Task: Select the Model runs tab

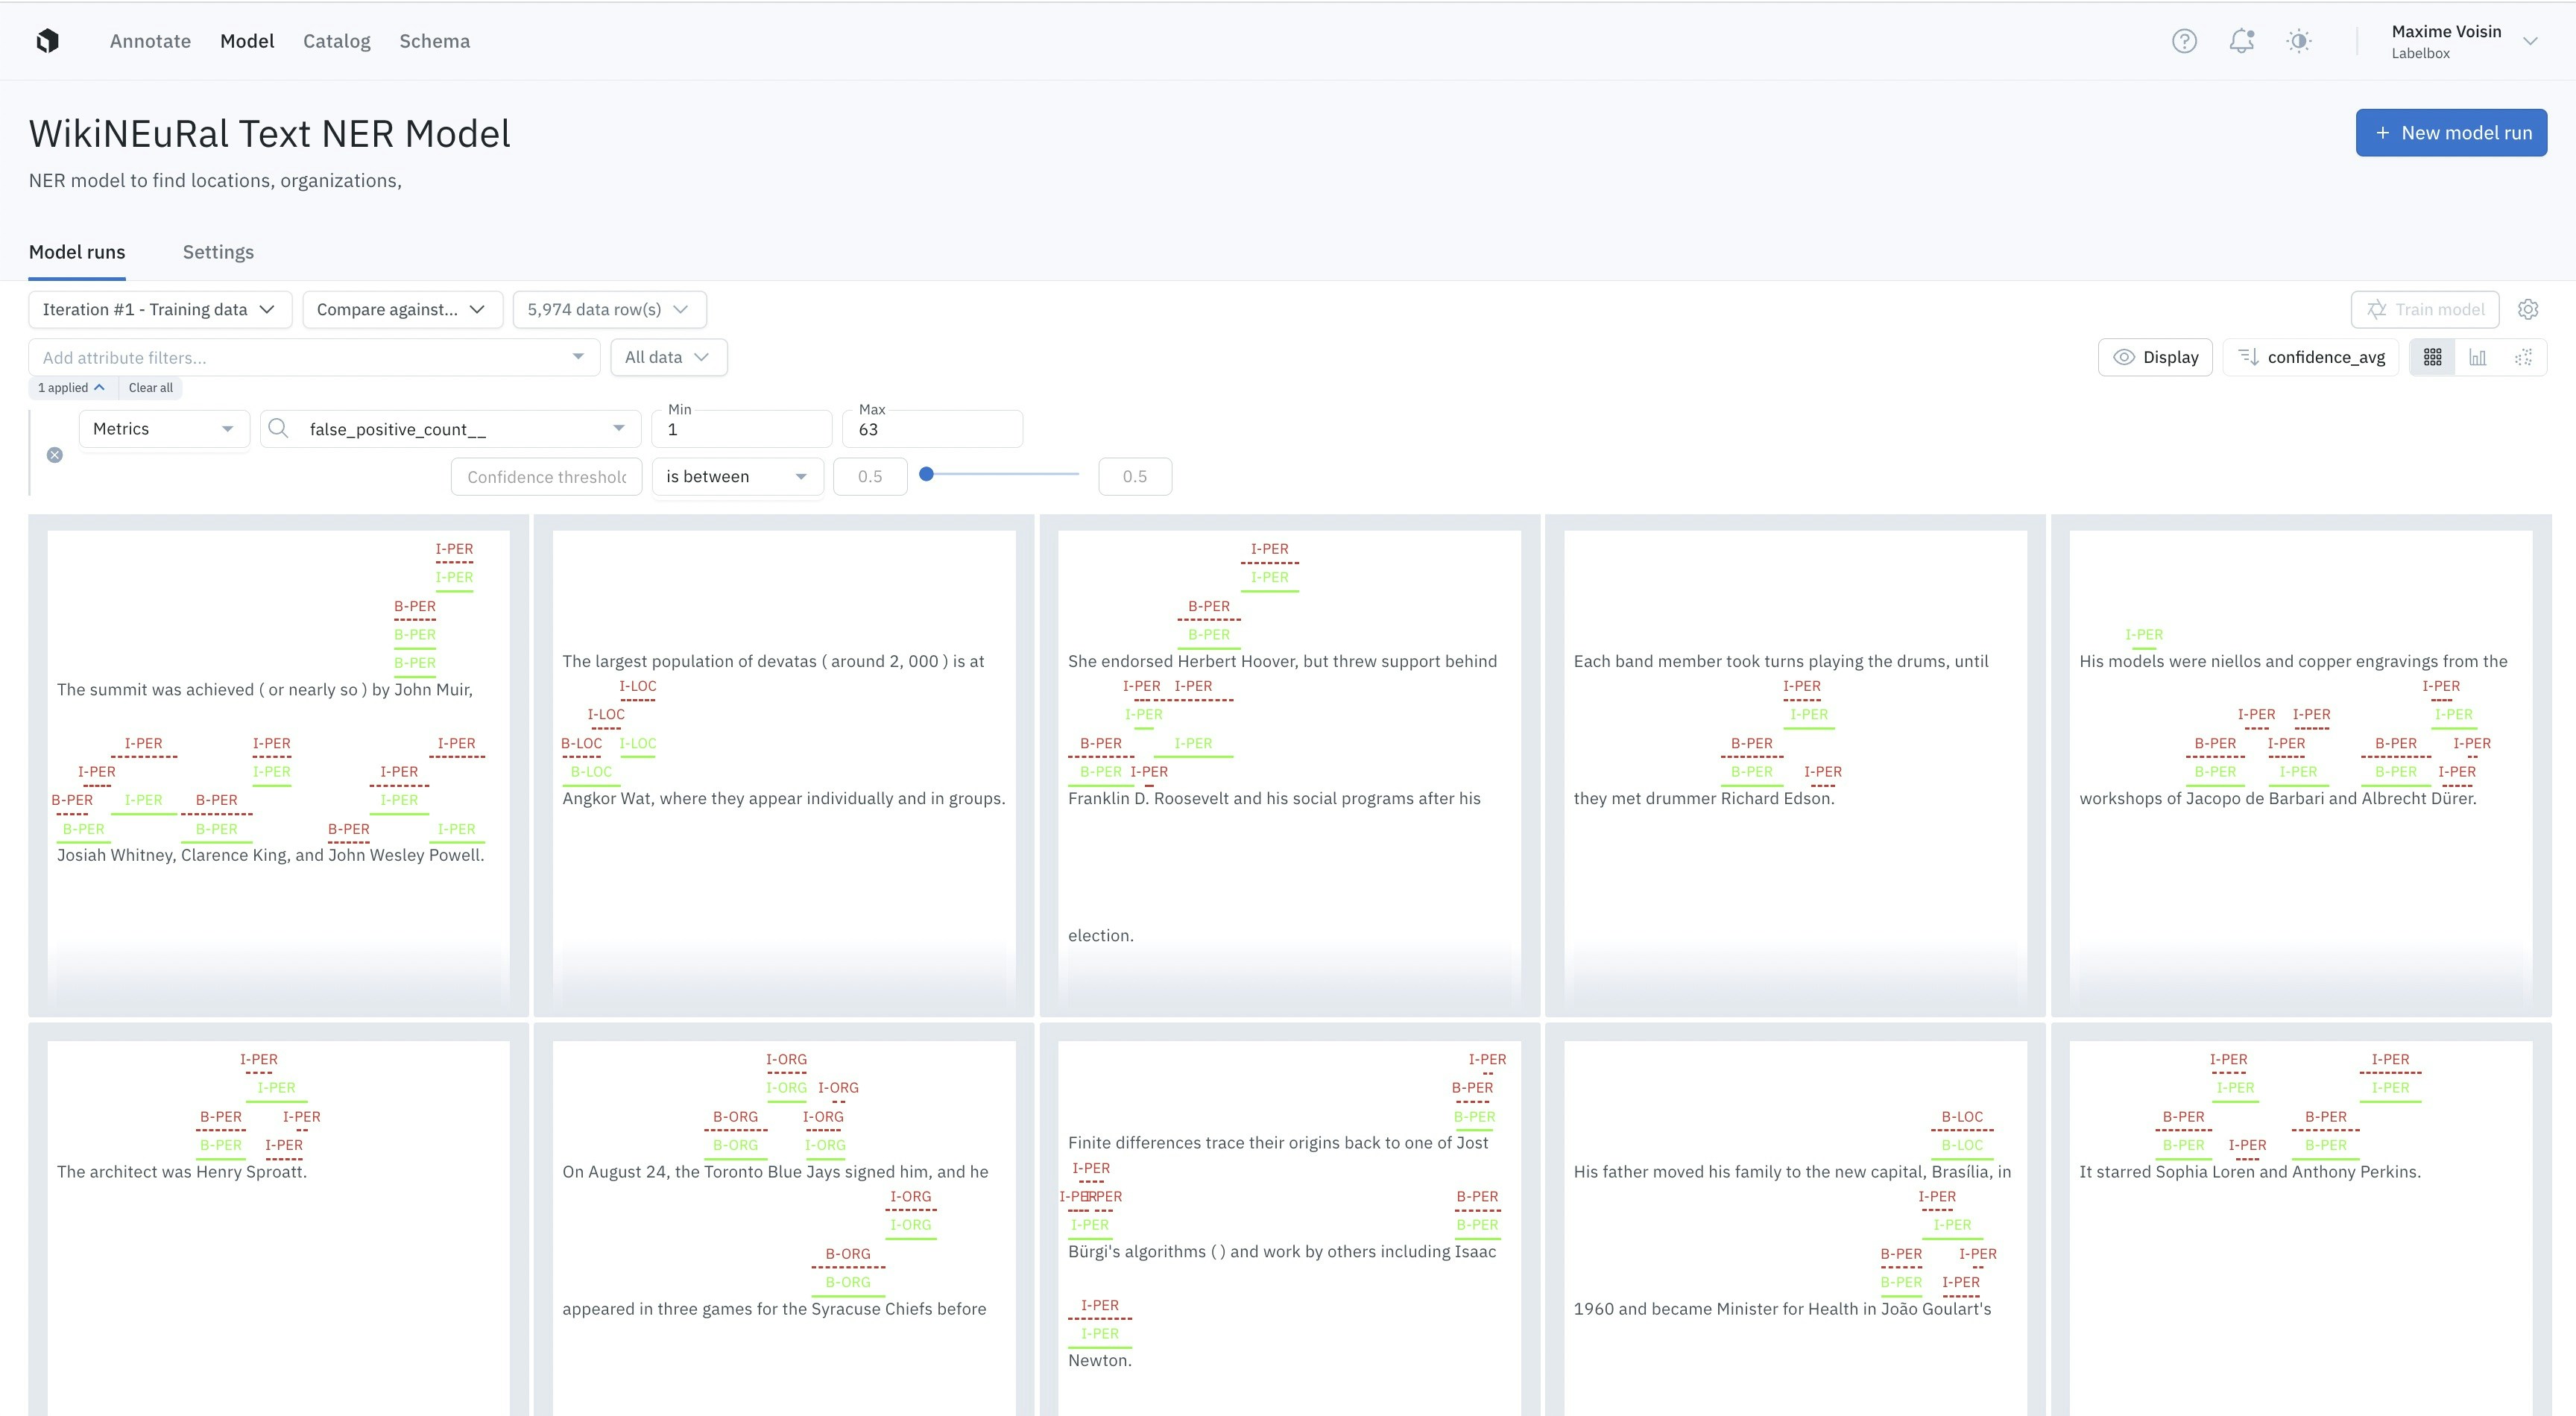Action: pyautogui.click(x=77, y=252)
